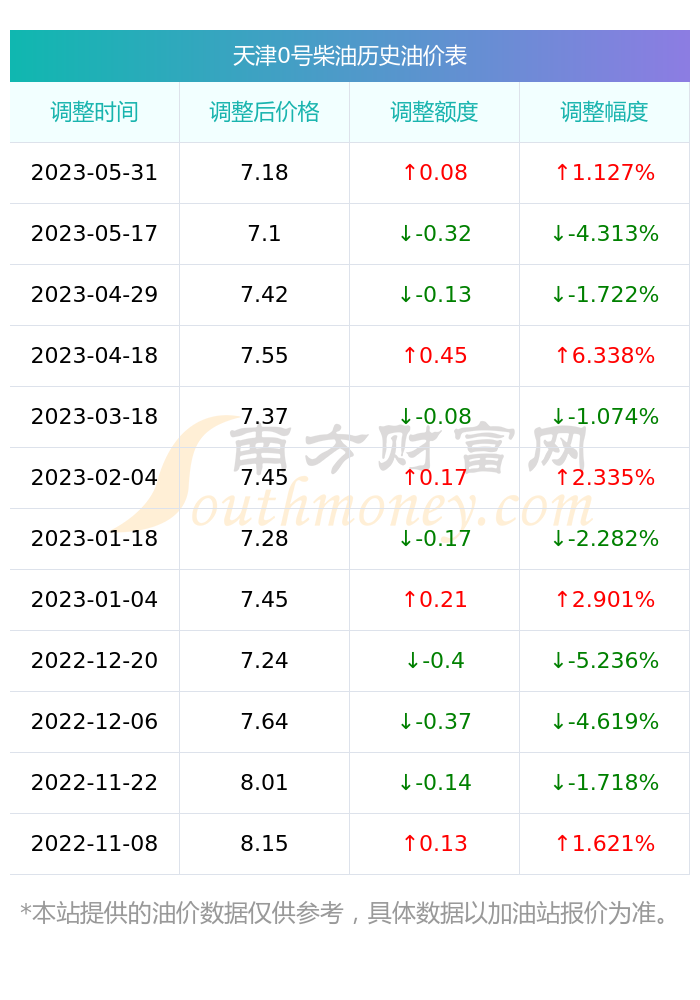Select percentage ↓-4.313% in the 2023-05-17 row
This screenshot has height=1000, width=700.
coord(604,233)
